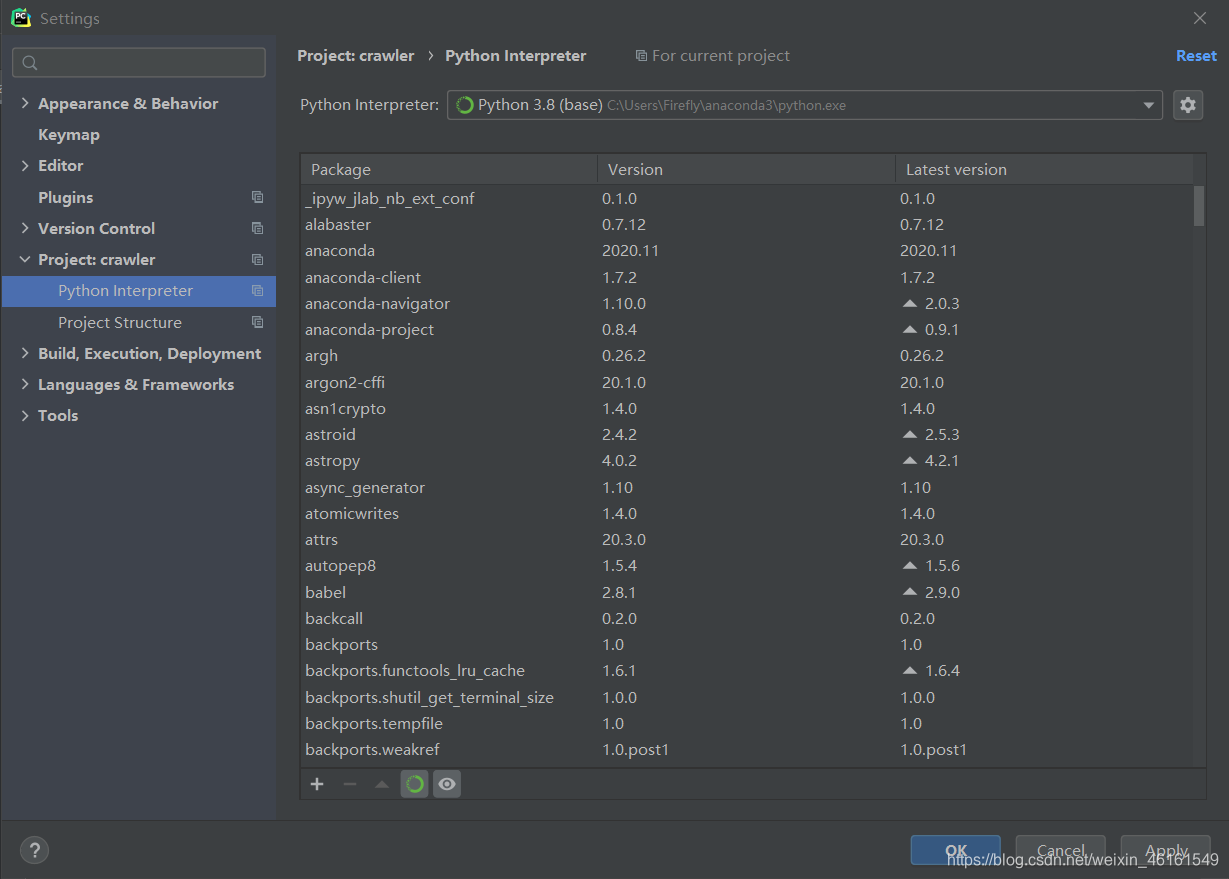Toggle the Conda package manager icon

[414, 784]
